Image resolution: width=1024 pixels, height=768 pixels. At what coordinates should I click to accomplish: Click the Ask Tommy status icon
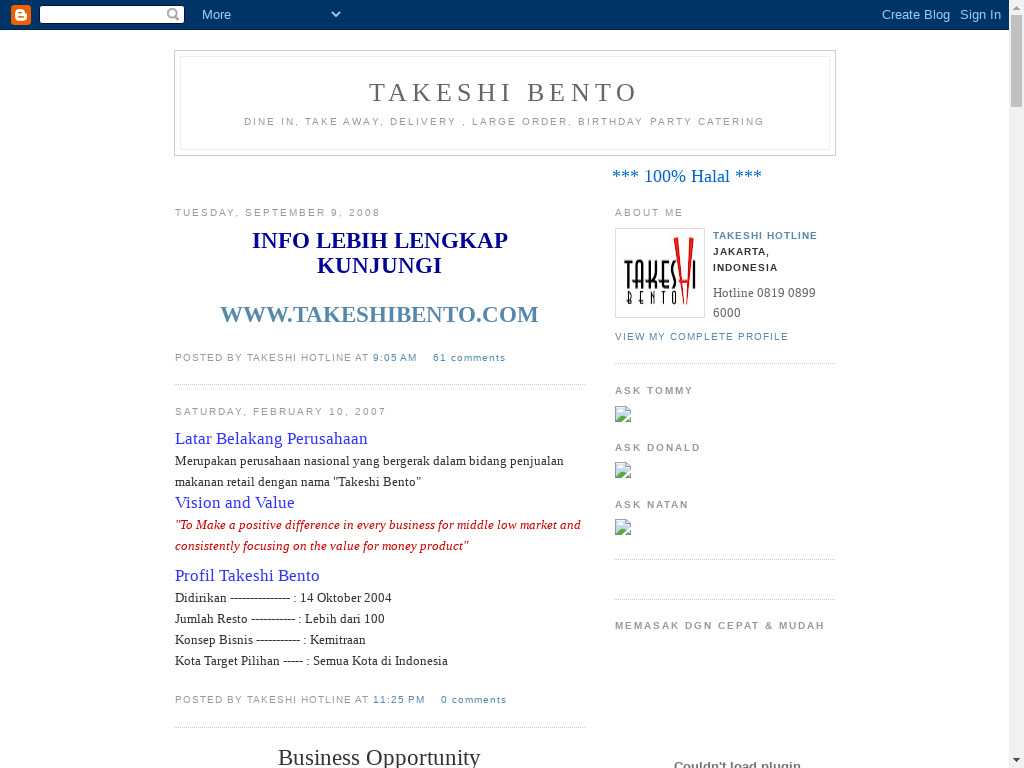coord(623,414)
